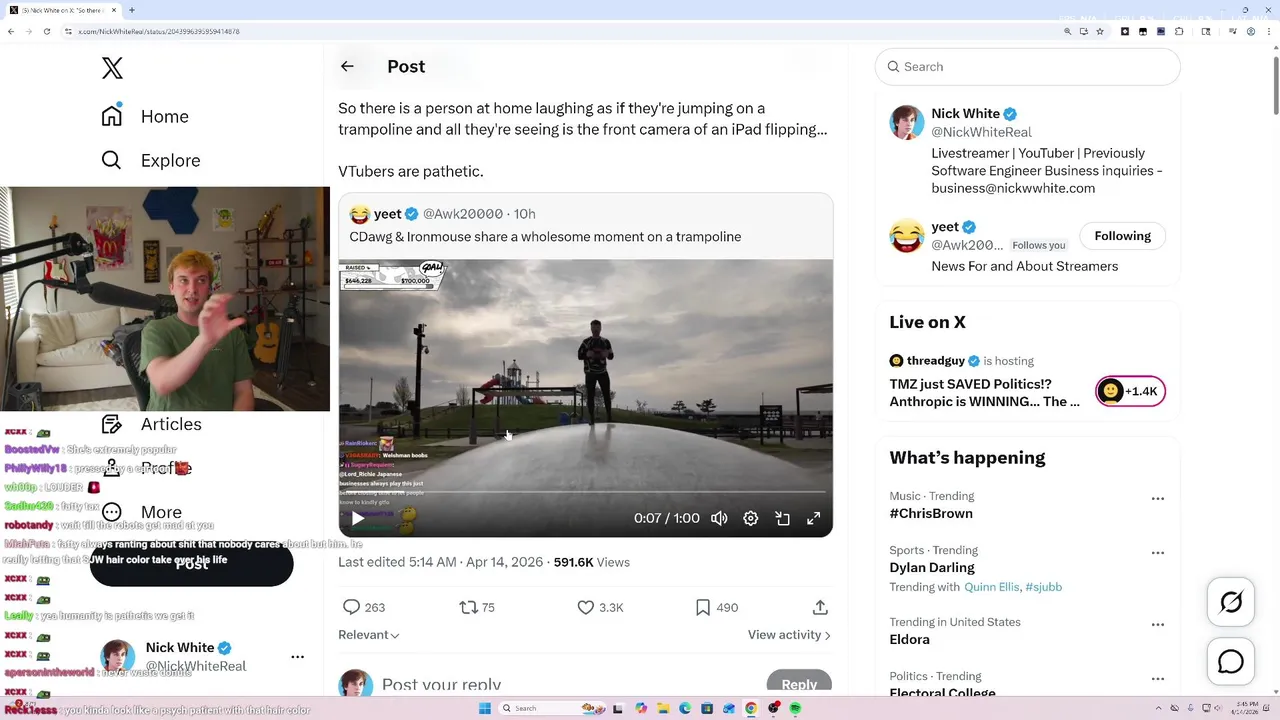Open more options for the Politics trend
1280x720 pixels.
[1158, 678]
